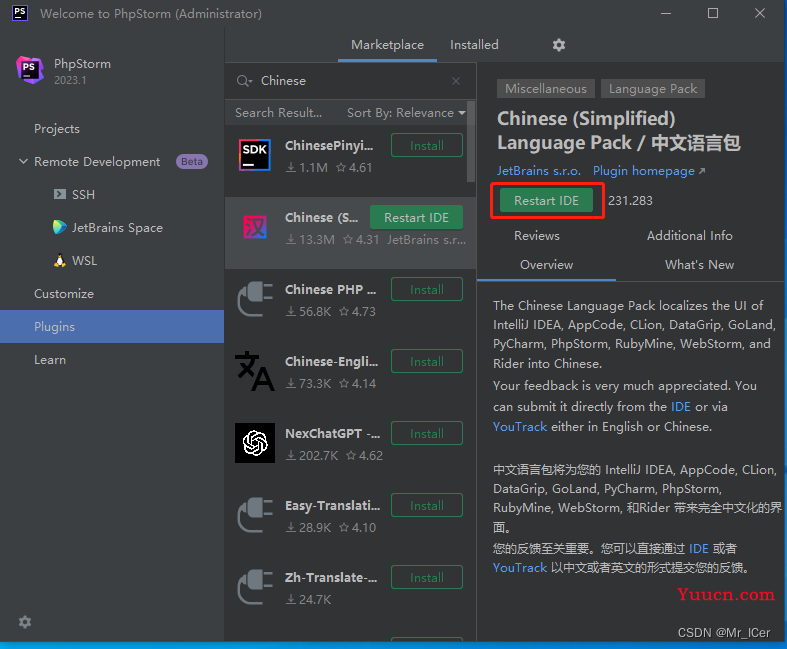787x649 pixels.
Task: Click the Miscellaneous tag
Action: click(546, 89)
